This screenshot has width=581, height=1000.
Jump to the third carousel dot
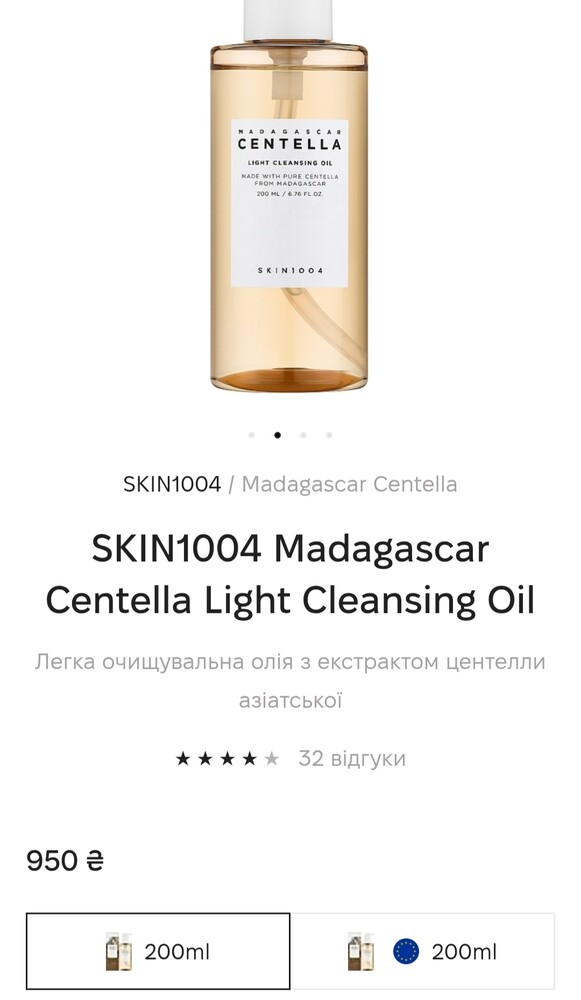point(304,436)
